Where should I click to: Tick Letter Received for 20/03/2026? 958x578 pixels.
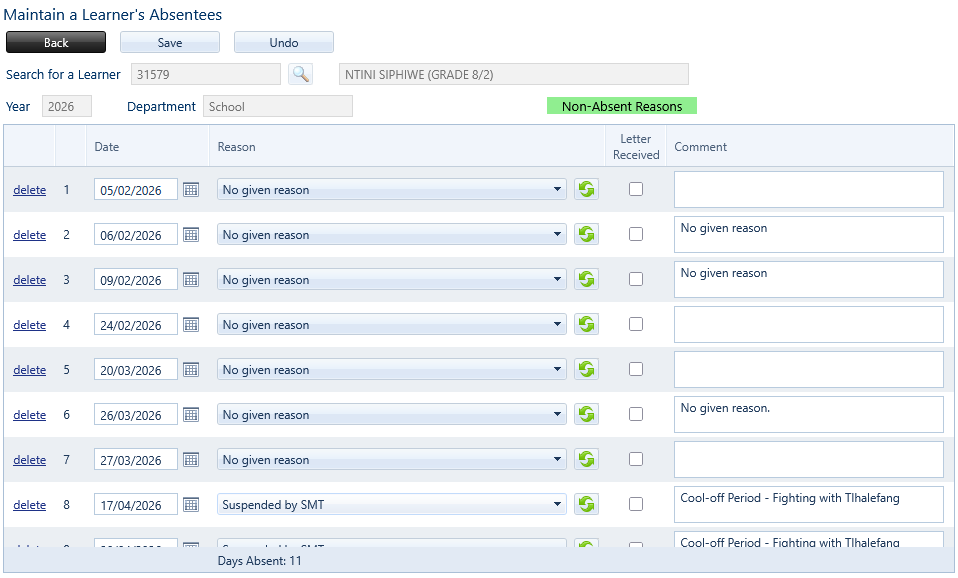tap(636, 369)
